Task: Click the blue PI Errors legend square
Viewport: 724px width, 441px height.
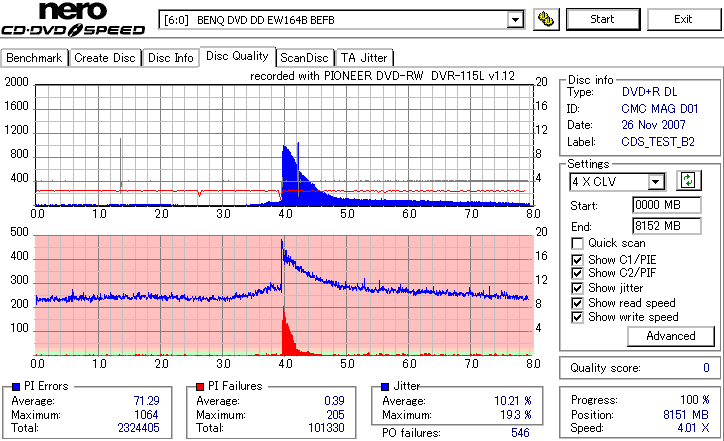Action: pyautogui.click(x=16, y=387)
